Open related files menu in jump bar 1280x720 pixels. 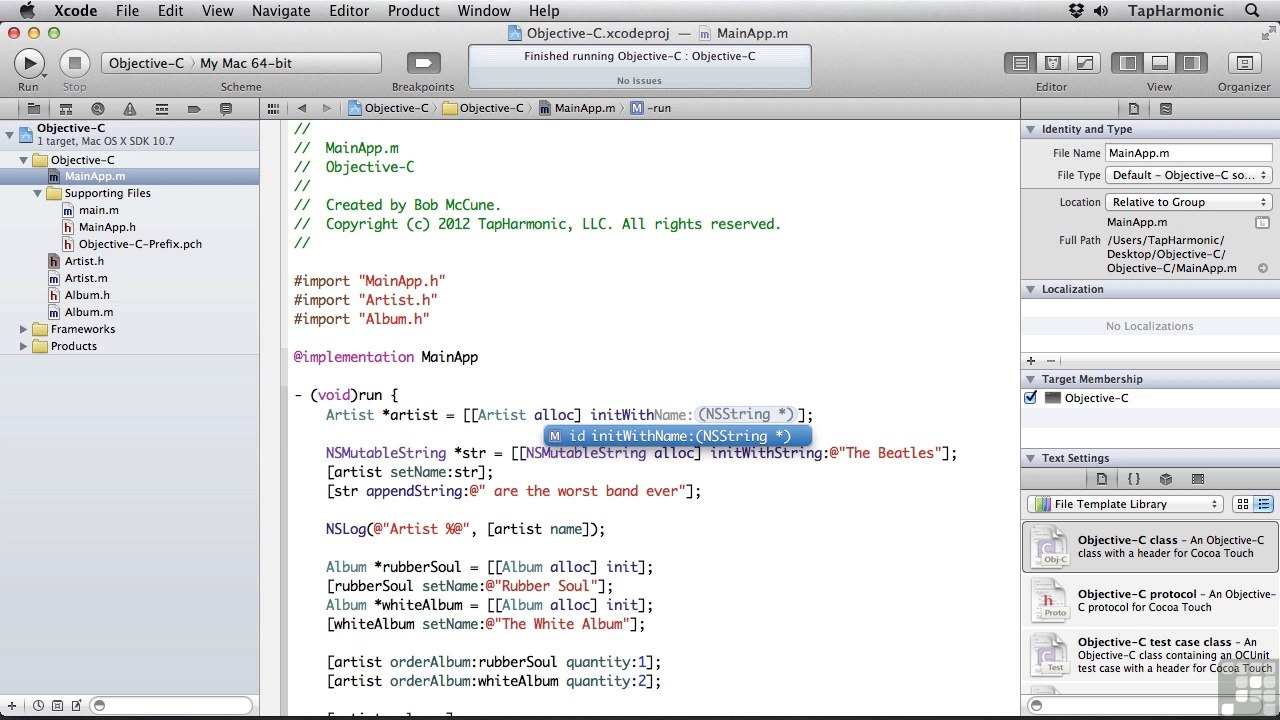click(274, 108)
